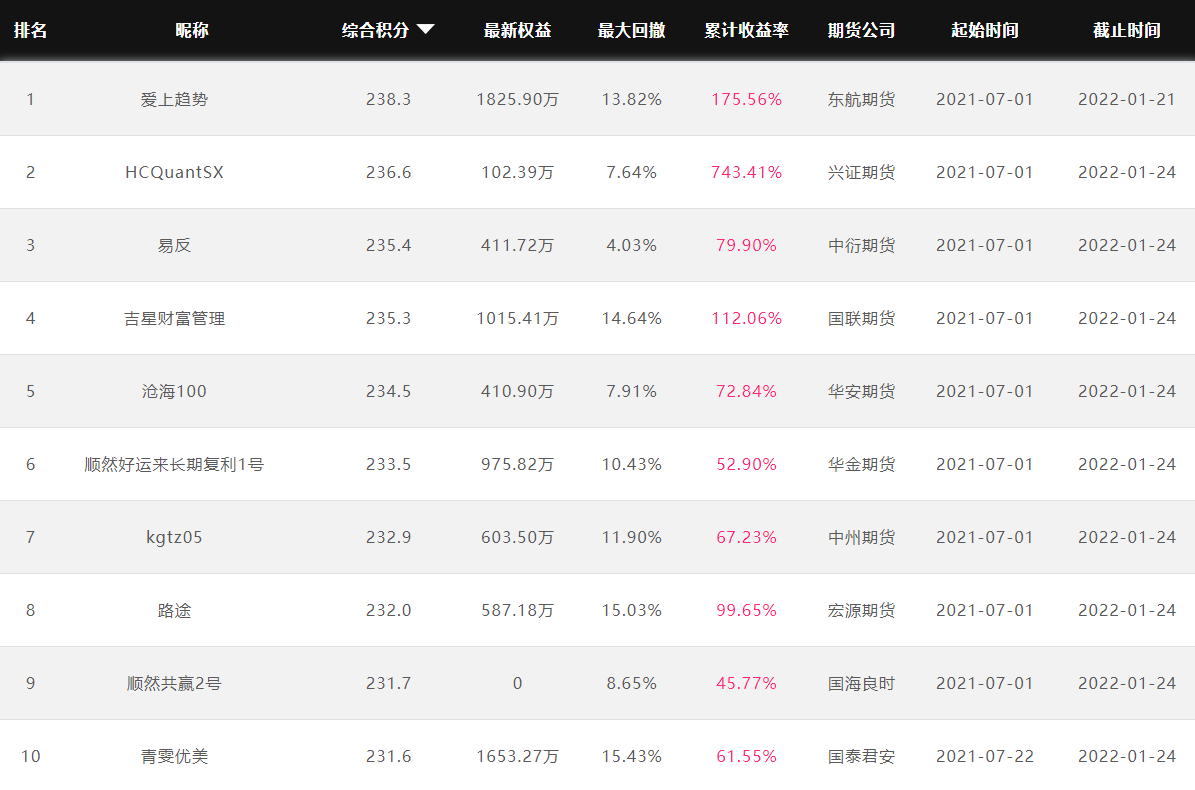The width and height of the screenshot is (1195, 790).
Task: Click the futures company 国泰君安
Action: click(x=861, y=756)
